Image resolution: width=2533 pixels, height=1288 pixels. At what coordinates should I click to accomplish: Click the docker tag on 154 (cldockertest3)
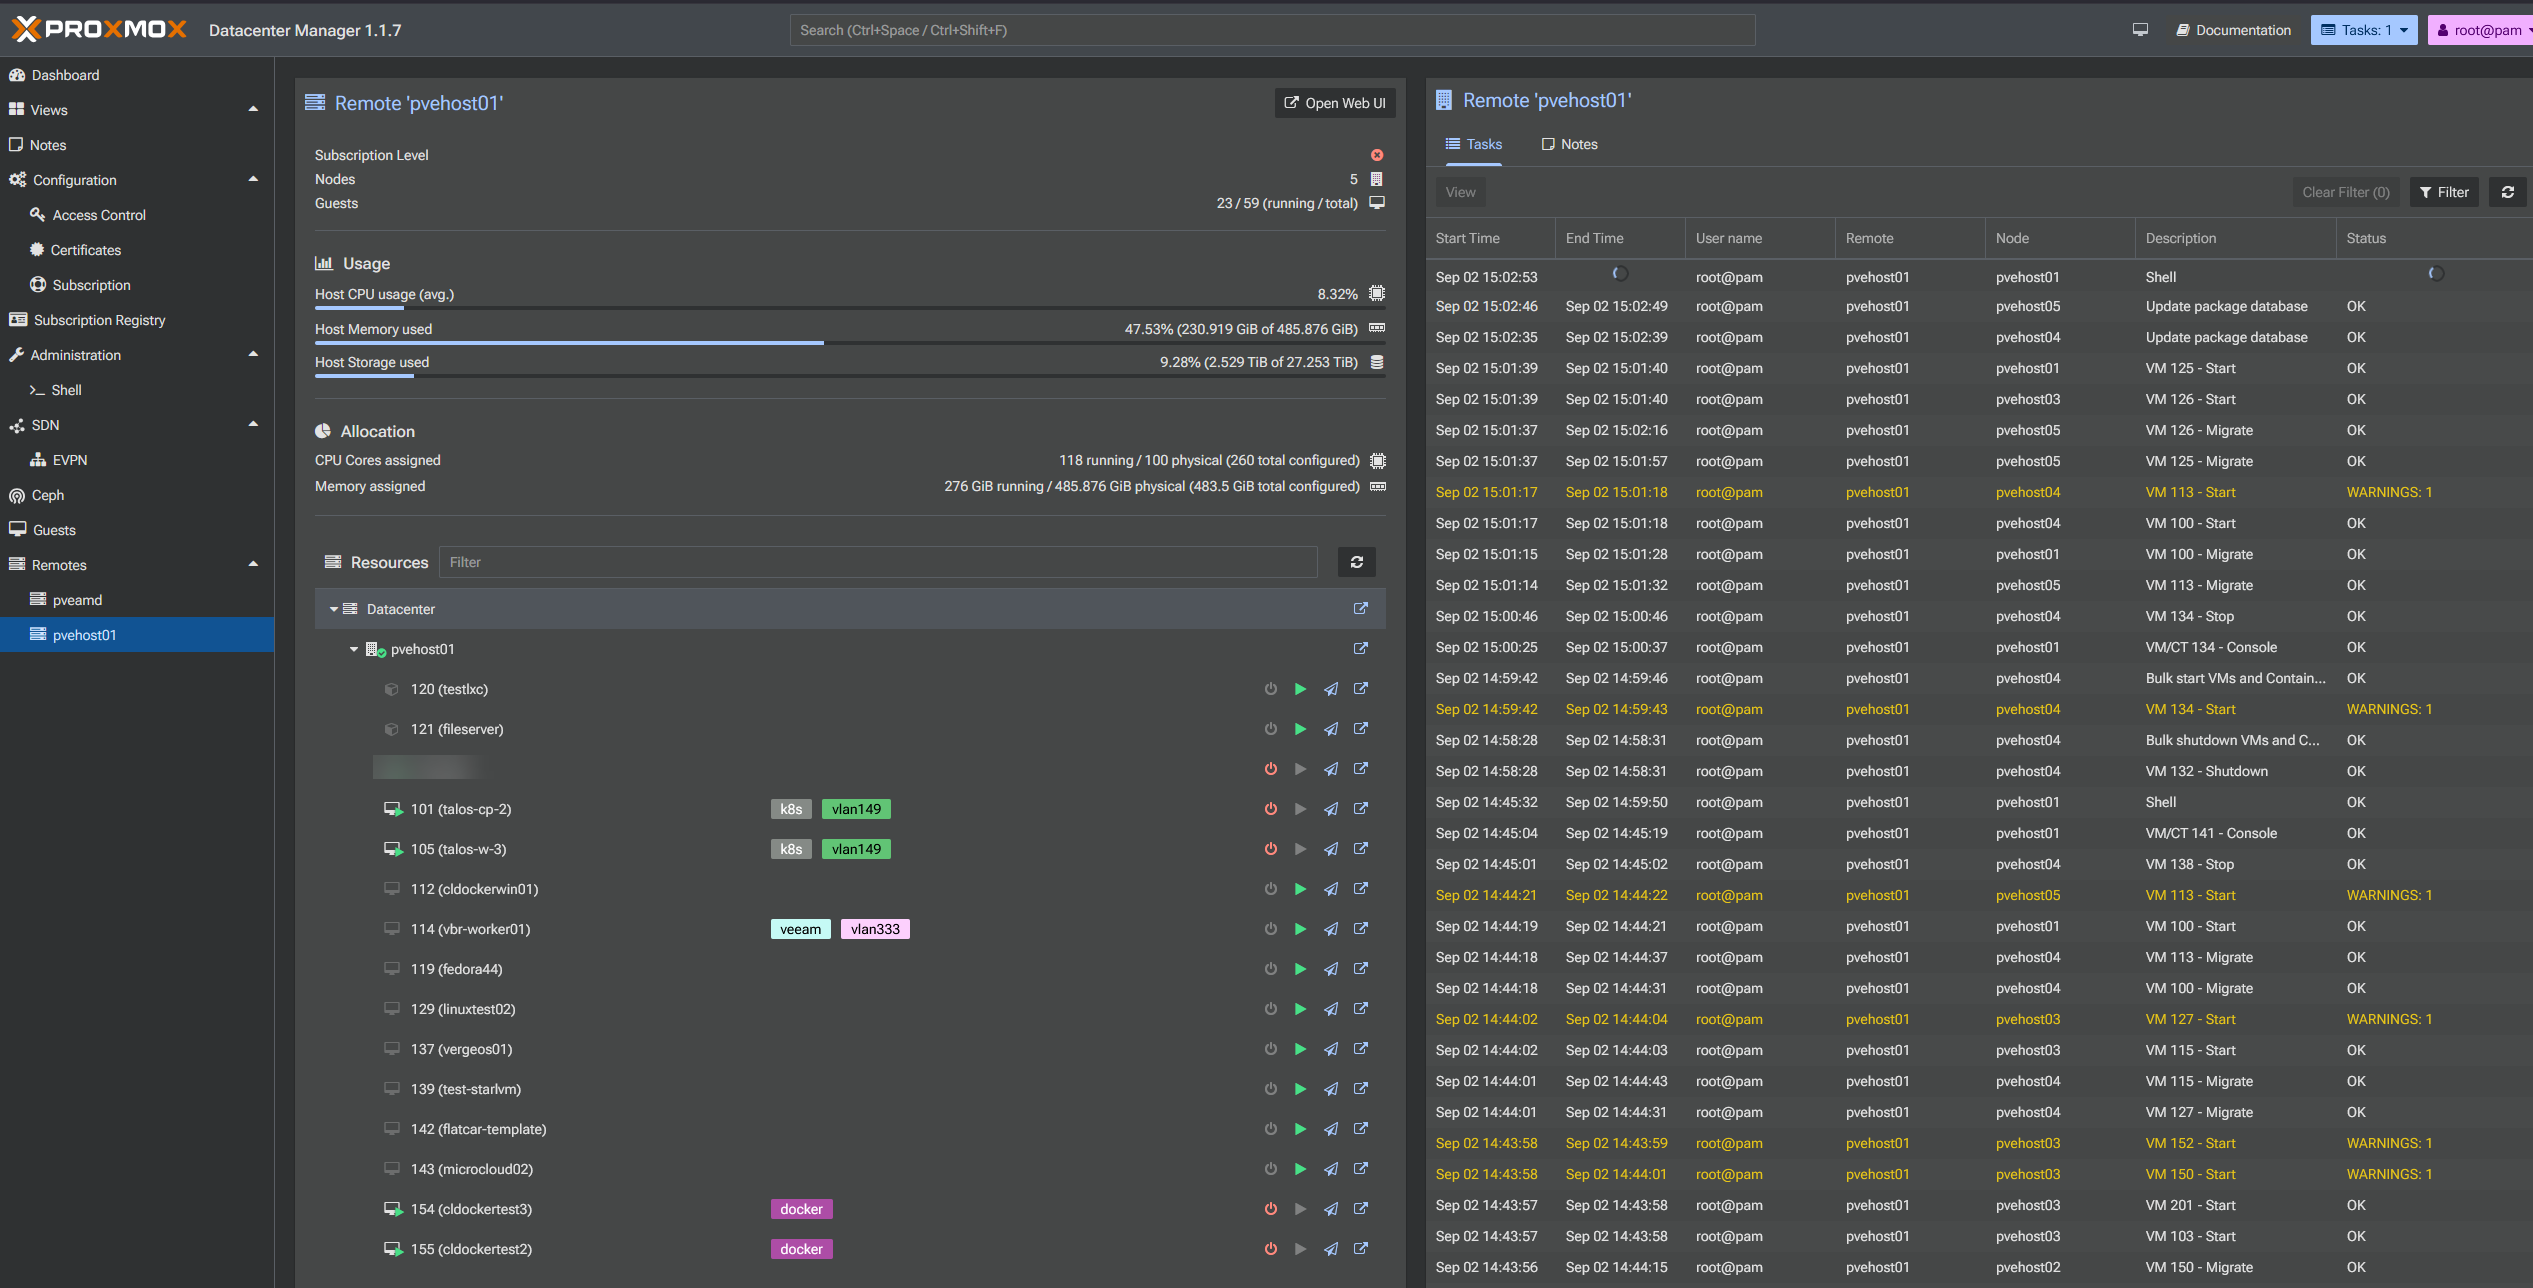pos(801,1209)
